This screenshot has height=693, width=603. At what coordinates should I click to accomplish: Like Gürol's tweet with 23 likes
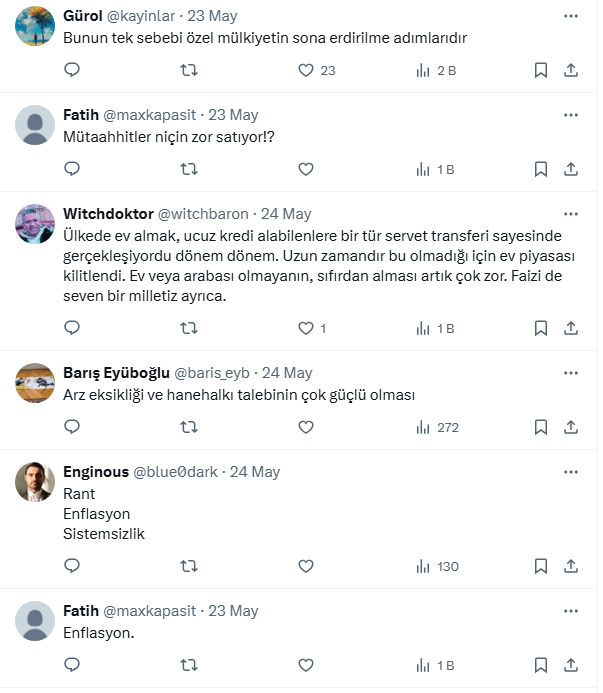coord(307,70)
